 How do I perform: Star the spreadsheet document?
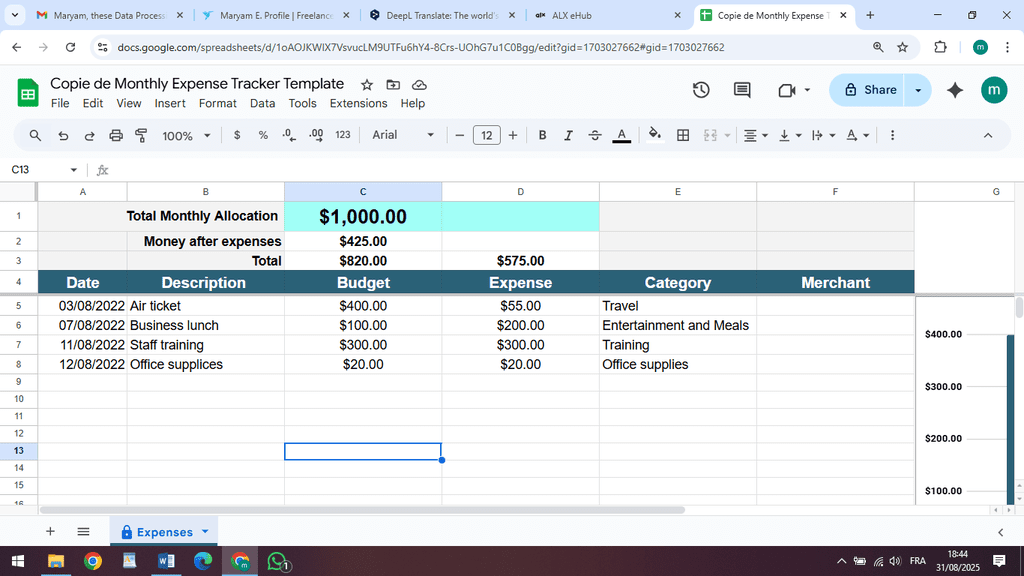coord(367,85)
